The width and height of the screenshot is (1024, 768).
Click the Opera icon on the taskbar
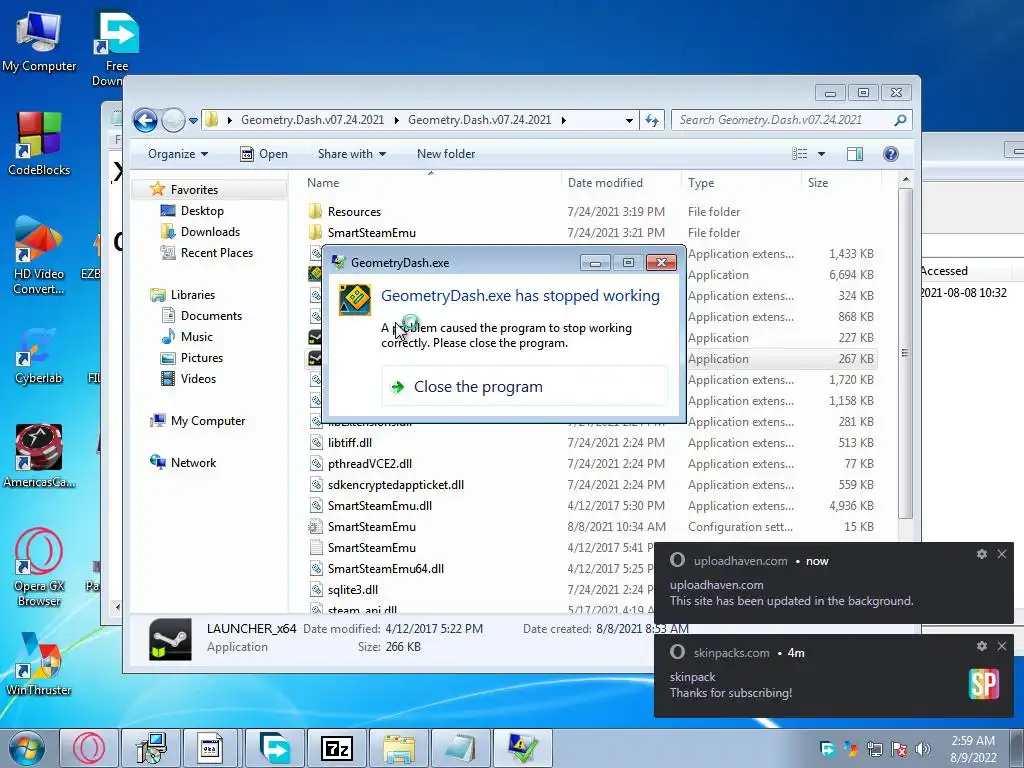[x=89, y=748]
